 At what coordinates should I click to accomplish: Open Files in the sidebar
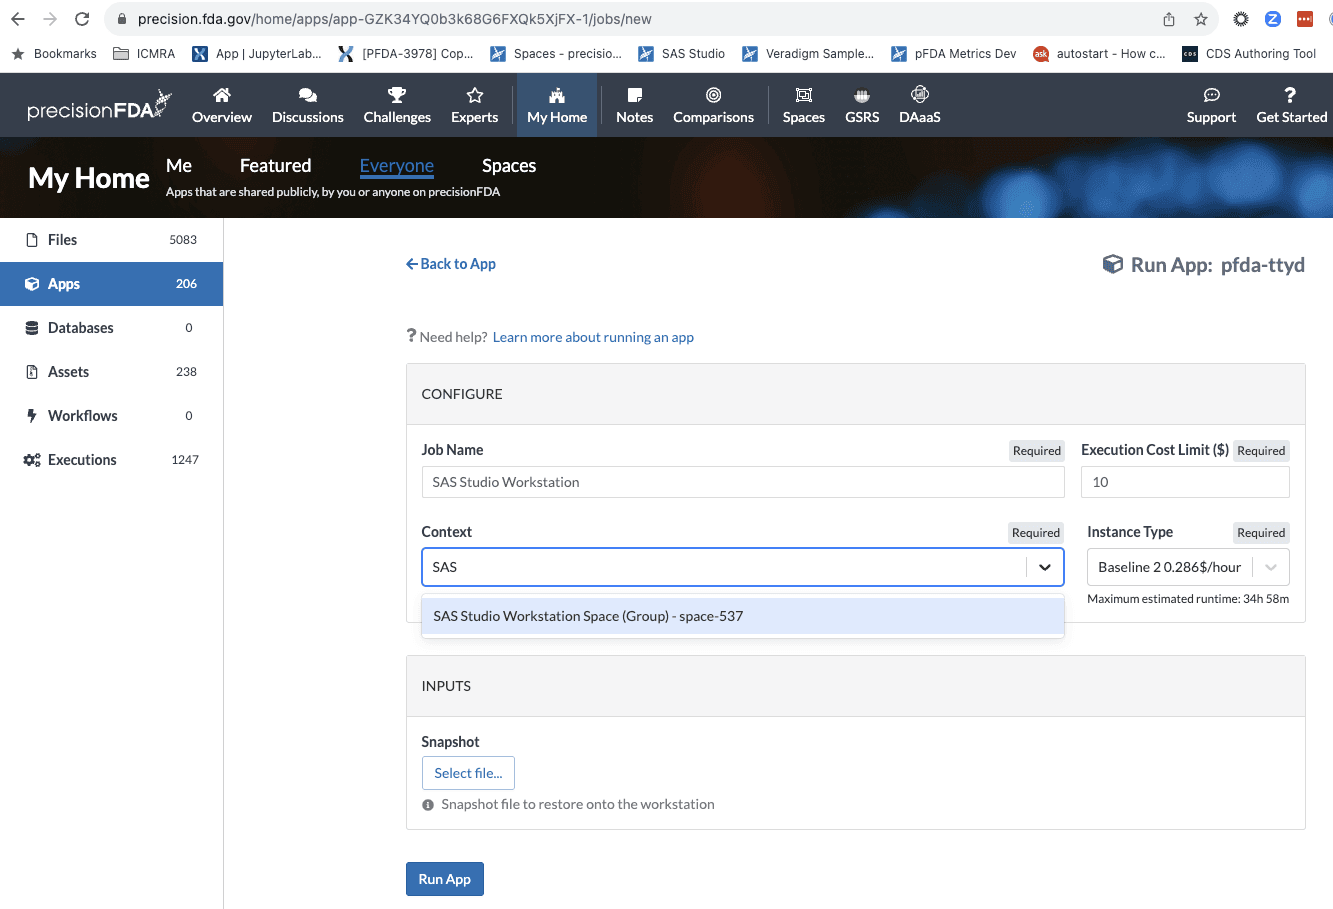(111, 240)
